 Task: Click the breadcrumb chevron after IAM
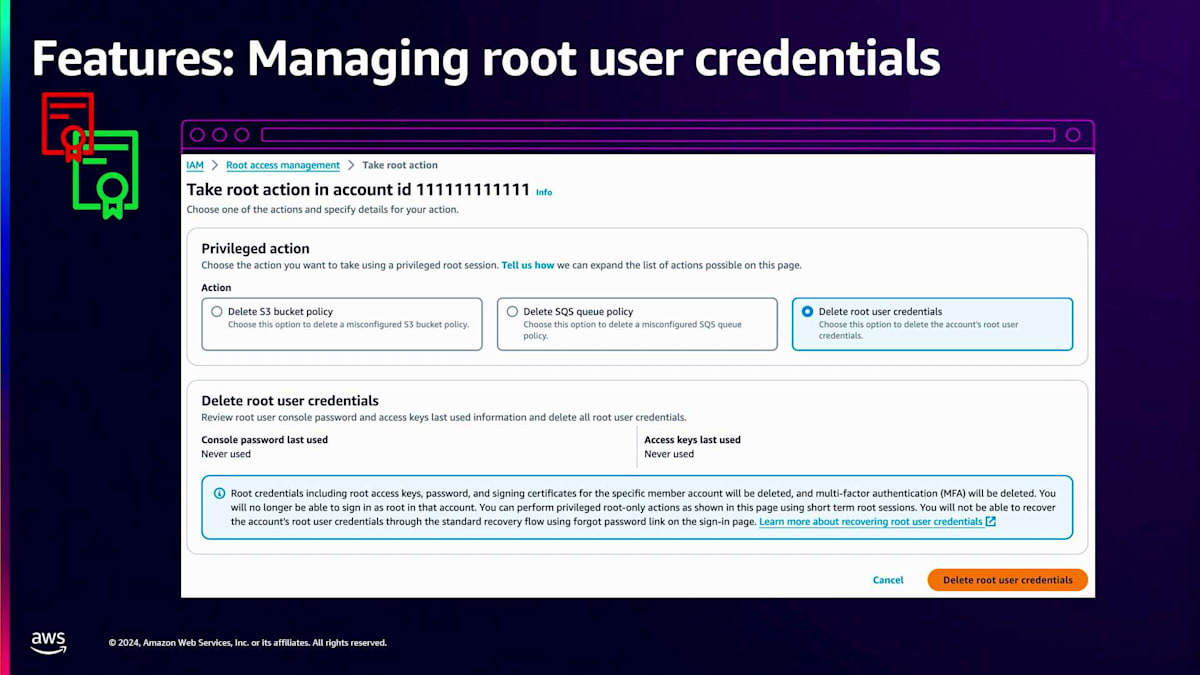point(215,165)
